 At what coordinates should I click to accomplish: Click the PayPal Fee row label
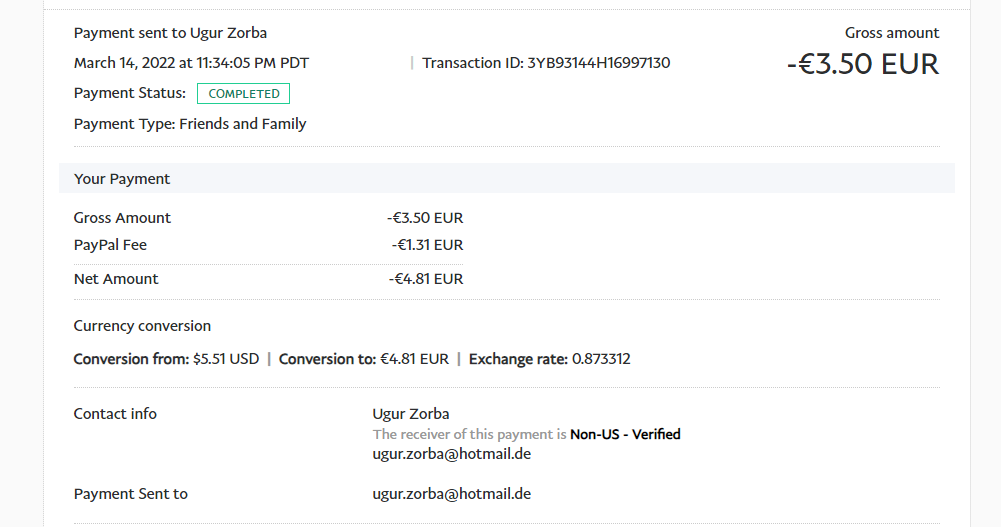(x=110, y=245)
